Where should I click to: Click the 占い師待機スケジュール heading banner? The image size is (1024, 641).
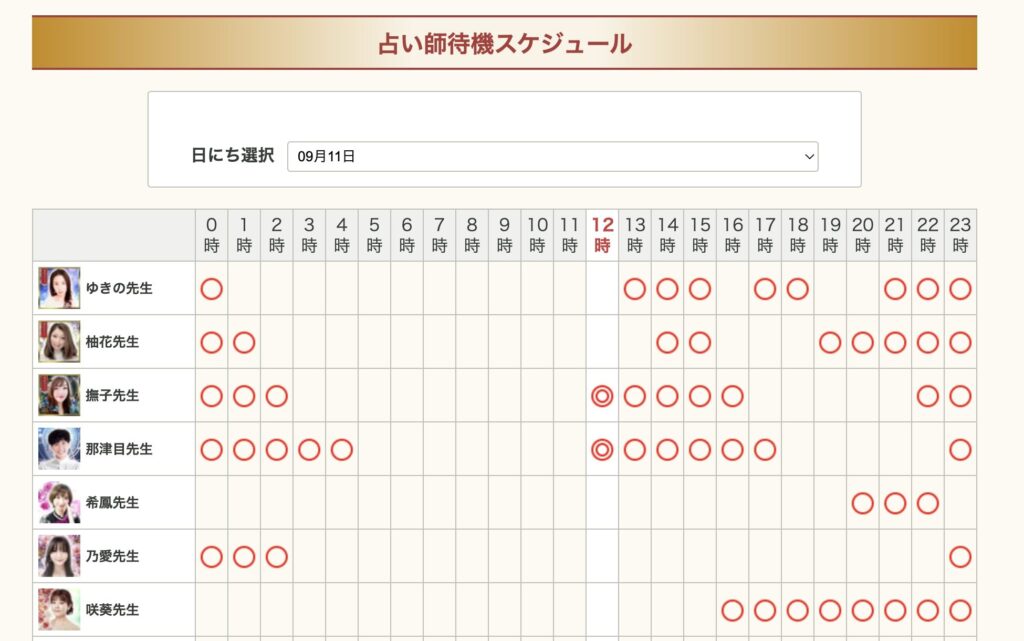click(x=504, y=43)
